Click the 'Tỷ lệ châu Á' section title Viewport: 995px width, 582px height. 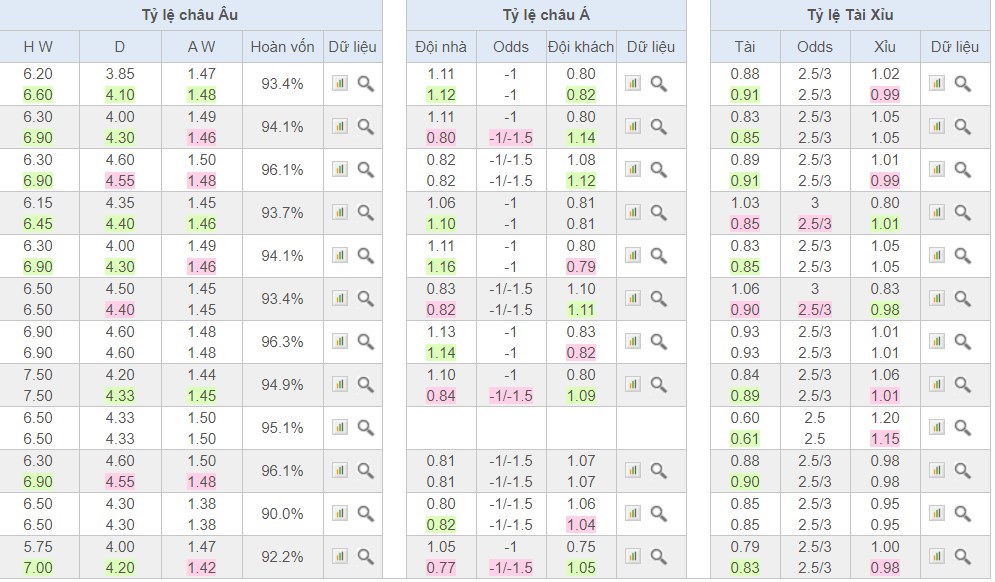546,15
